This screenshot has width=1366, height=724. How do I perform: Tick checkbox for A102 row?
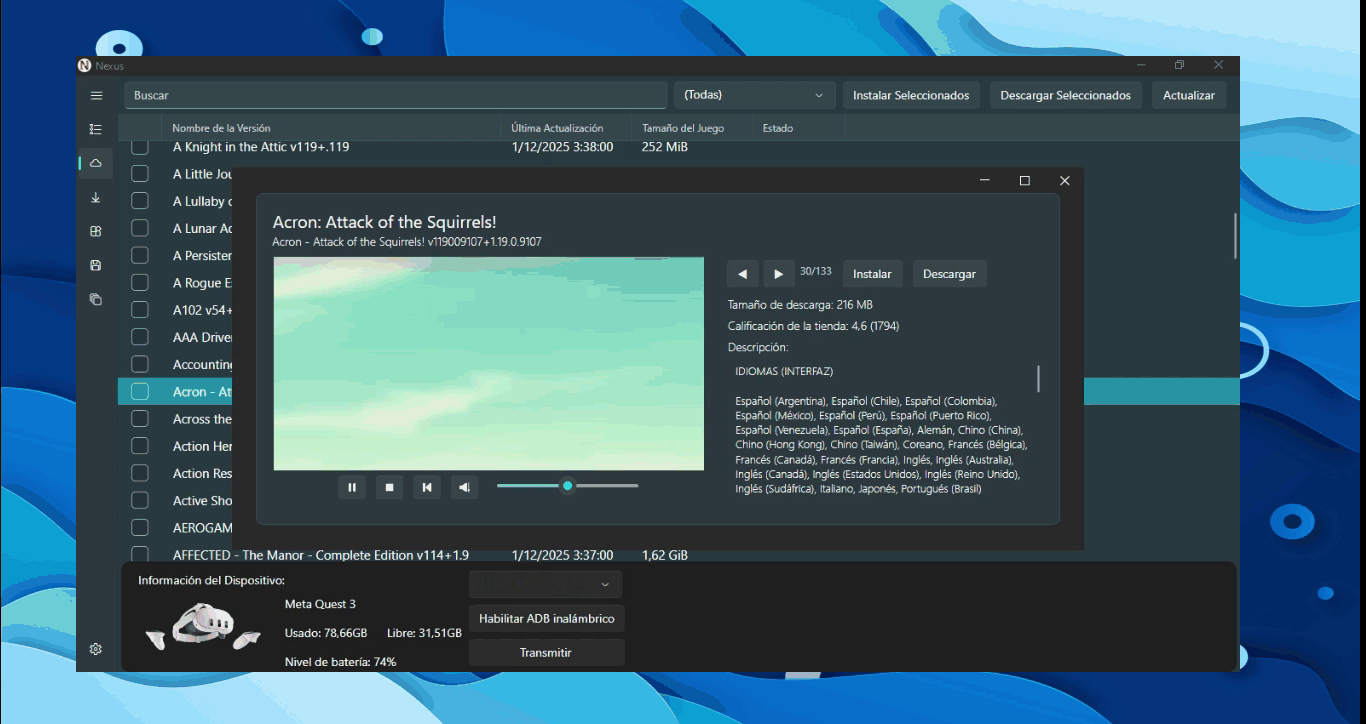tap(140, 310)
